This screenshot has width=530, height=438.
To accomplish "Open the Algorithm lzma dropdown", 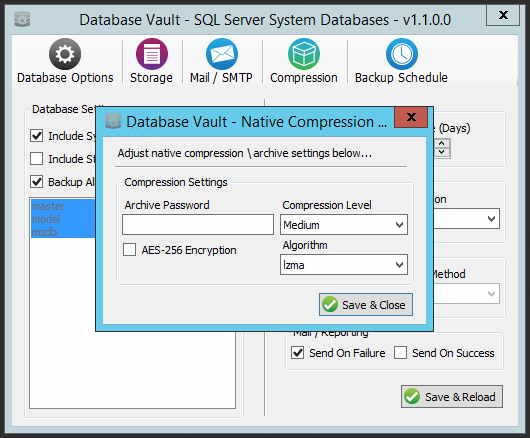I will (344, 265).
